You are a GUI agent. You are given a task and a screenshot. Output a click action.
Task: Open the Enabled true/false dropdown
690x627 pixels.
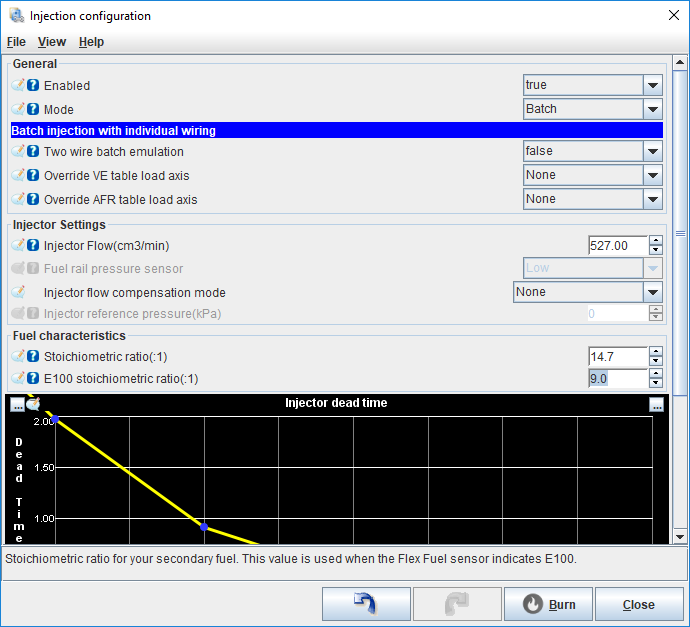coord(653,86)
